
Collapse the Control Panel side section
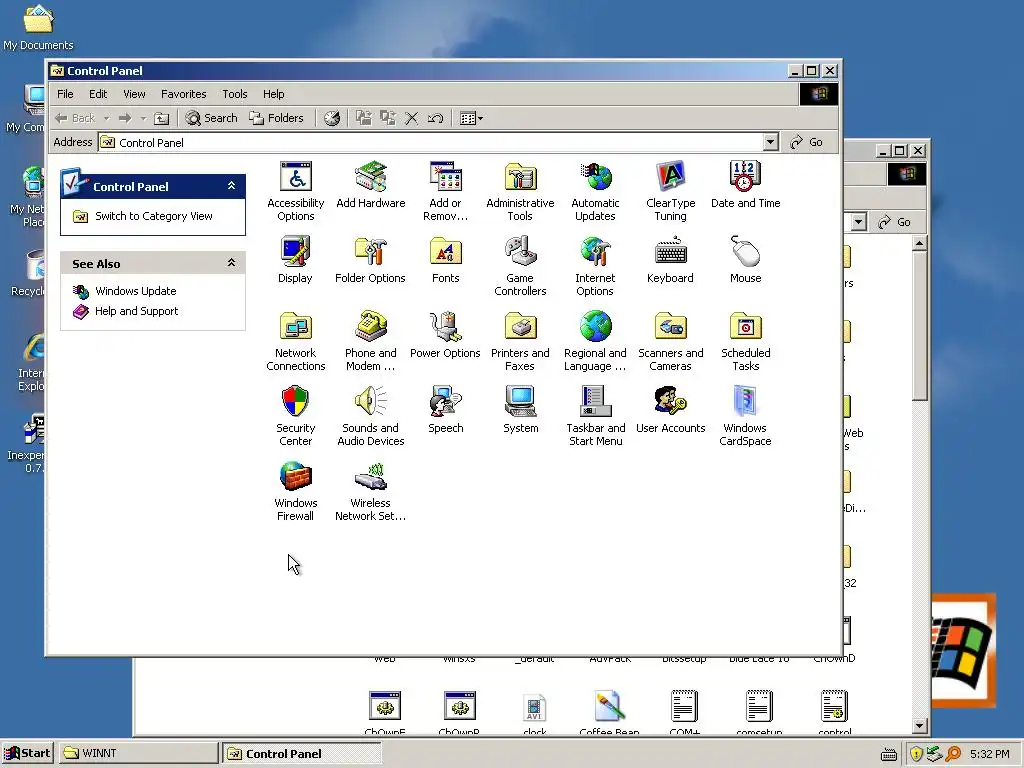[231, 186]
